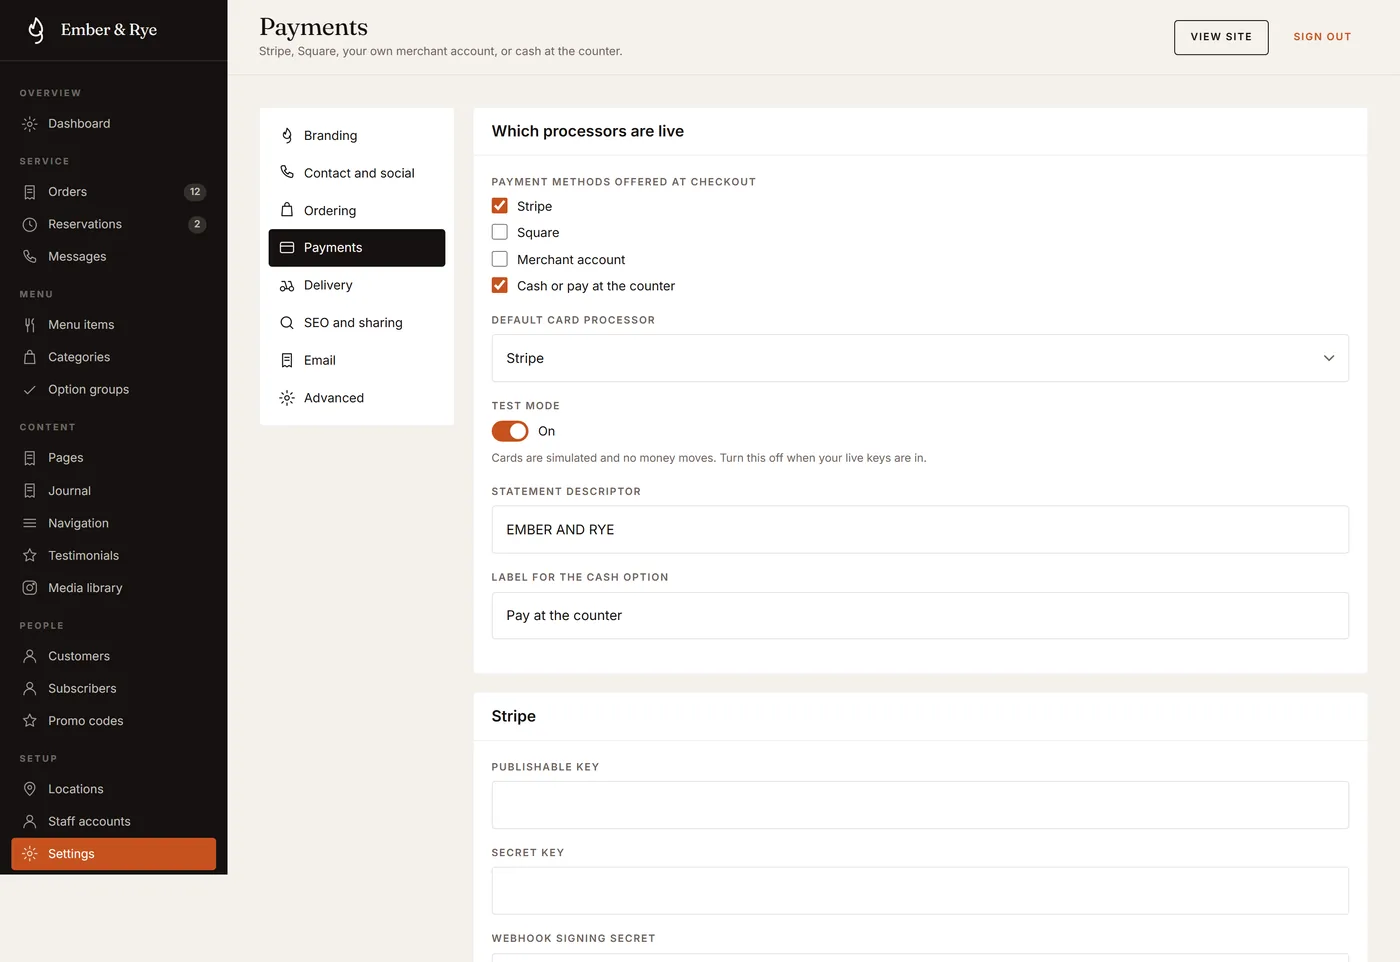The image size is (1400, 962).
Task: Click the Label for the cash option field
Action: tap(920, 616)
